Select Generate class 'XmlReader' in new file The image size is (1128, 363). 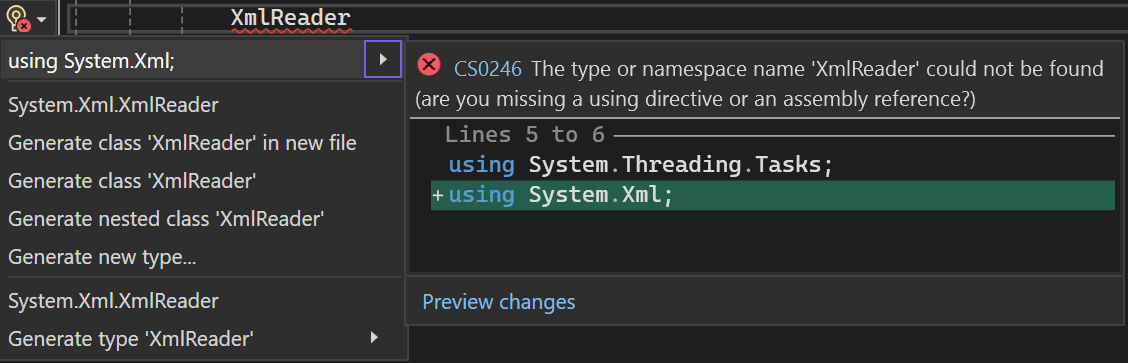182,143
